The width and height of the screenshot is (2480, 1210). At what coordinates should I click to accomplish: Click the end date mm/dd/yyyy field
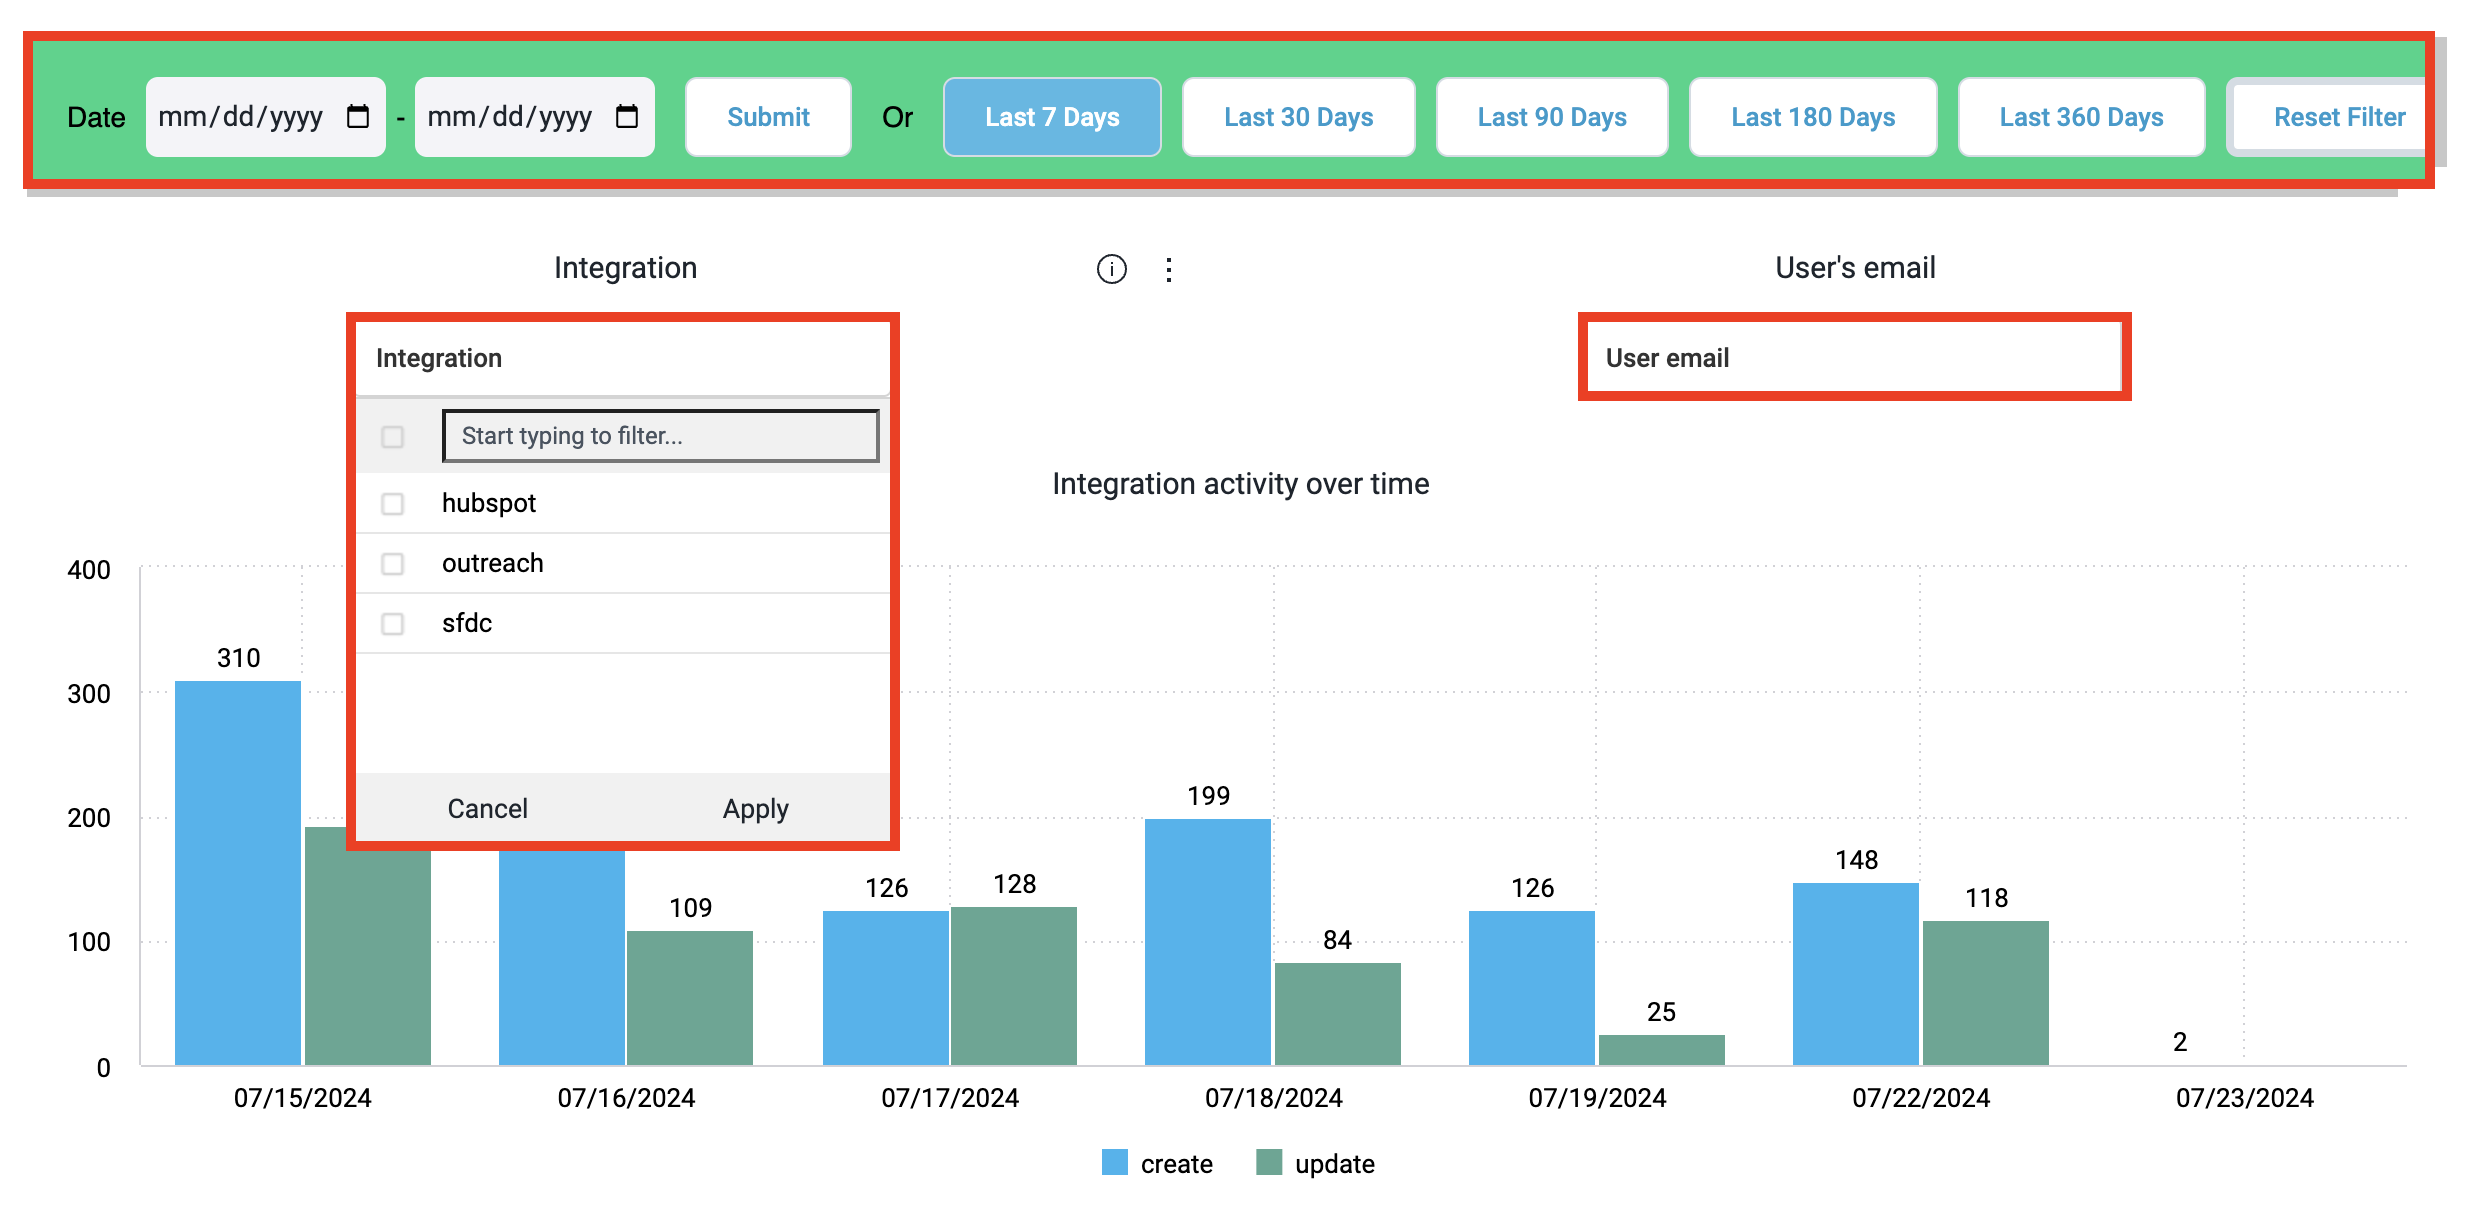(535, 117)
